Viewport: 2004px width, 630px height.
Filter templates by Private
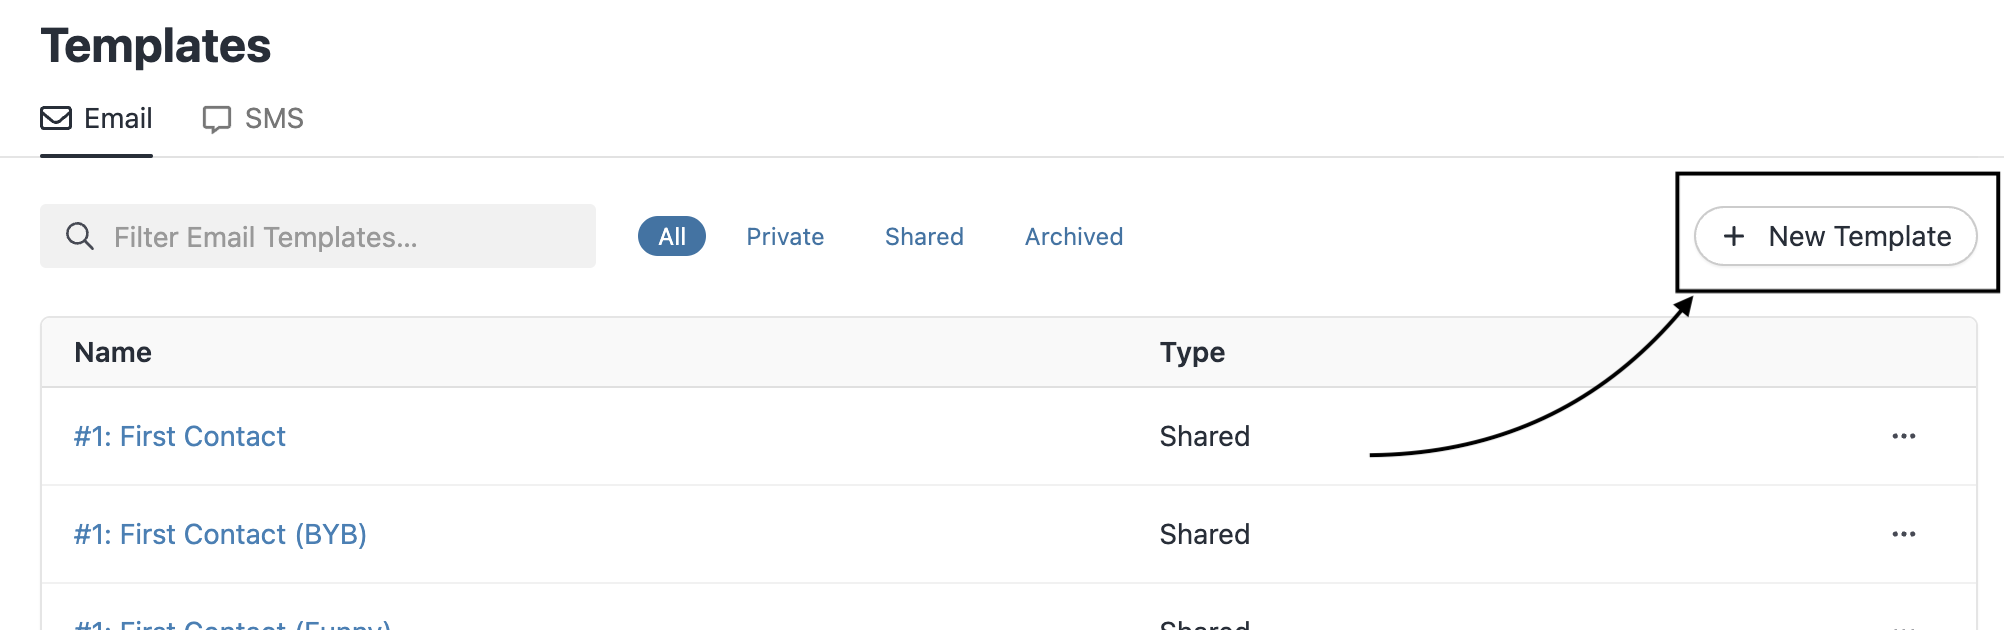point(785,237)
